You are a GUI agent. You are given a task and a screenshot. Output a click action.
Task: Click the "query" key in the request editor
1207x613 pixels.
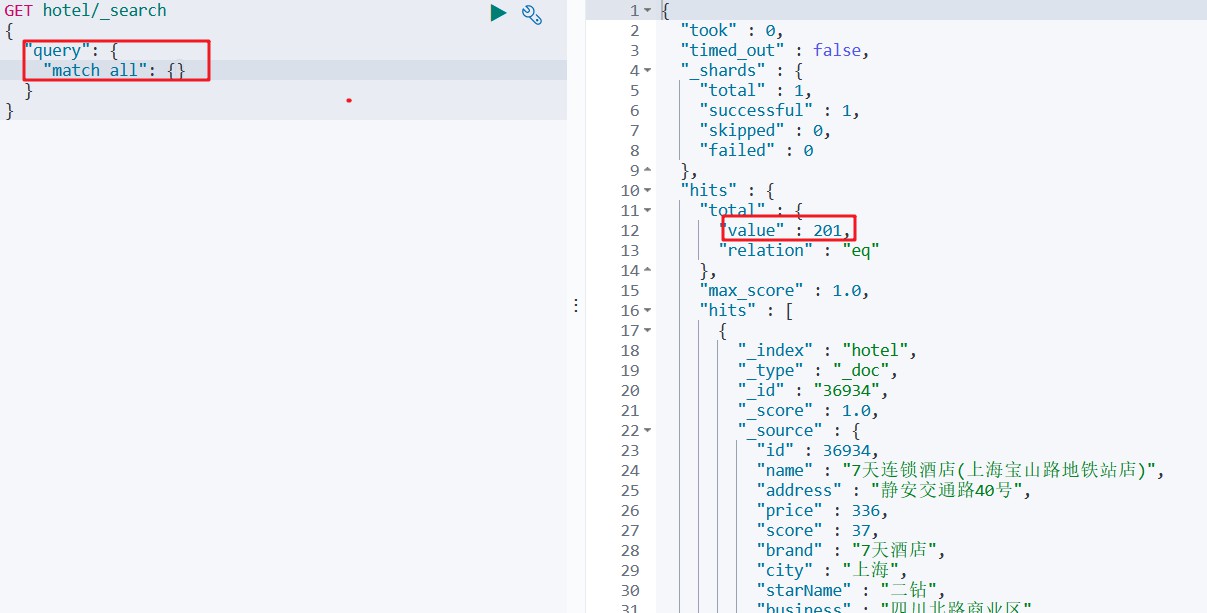coord(57,50)
